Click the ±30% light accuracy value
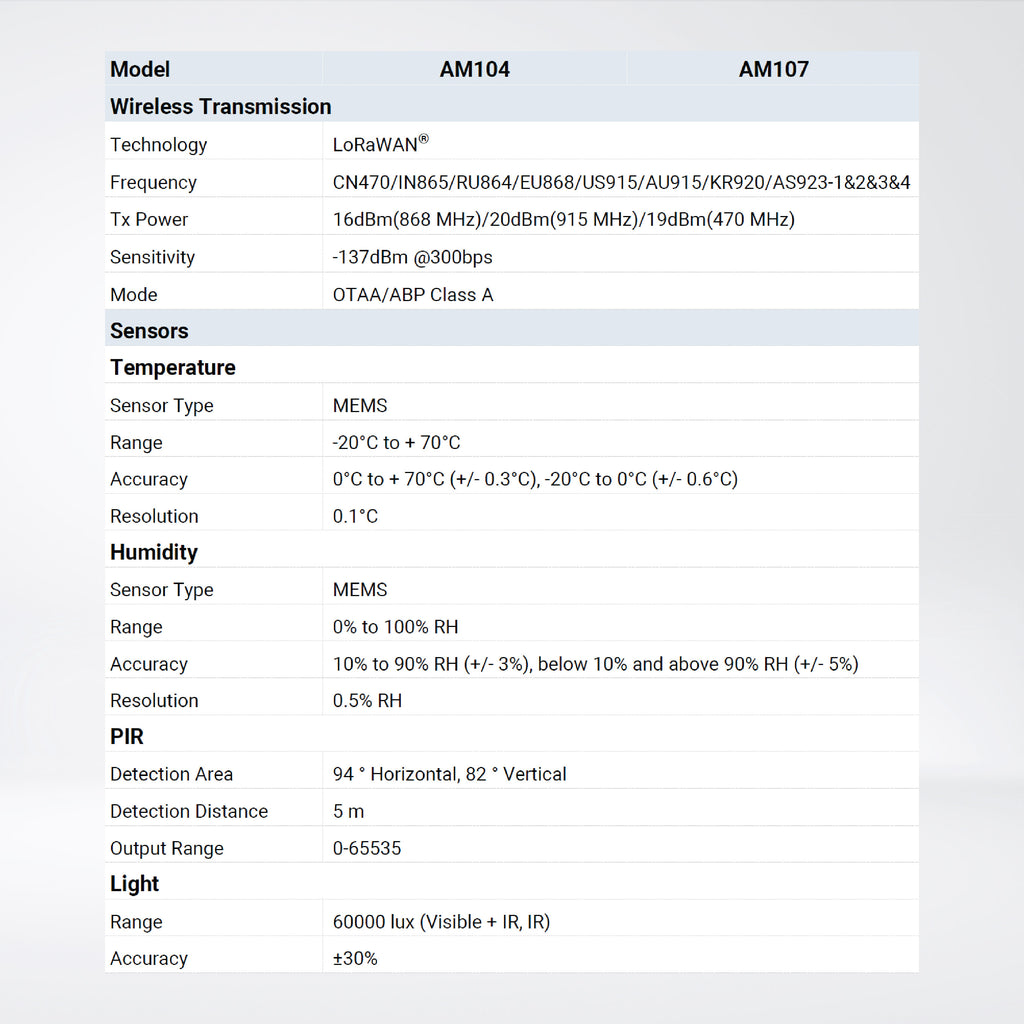The width and height of the screenshot is (1024, 1024). click(355, 958)
